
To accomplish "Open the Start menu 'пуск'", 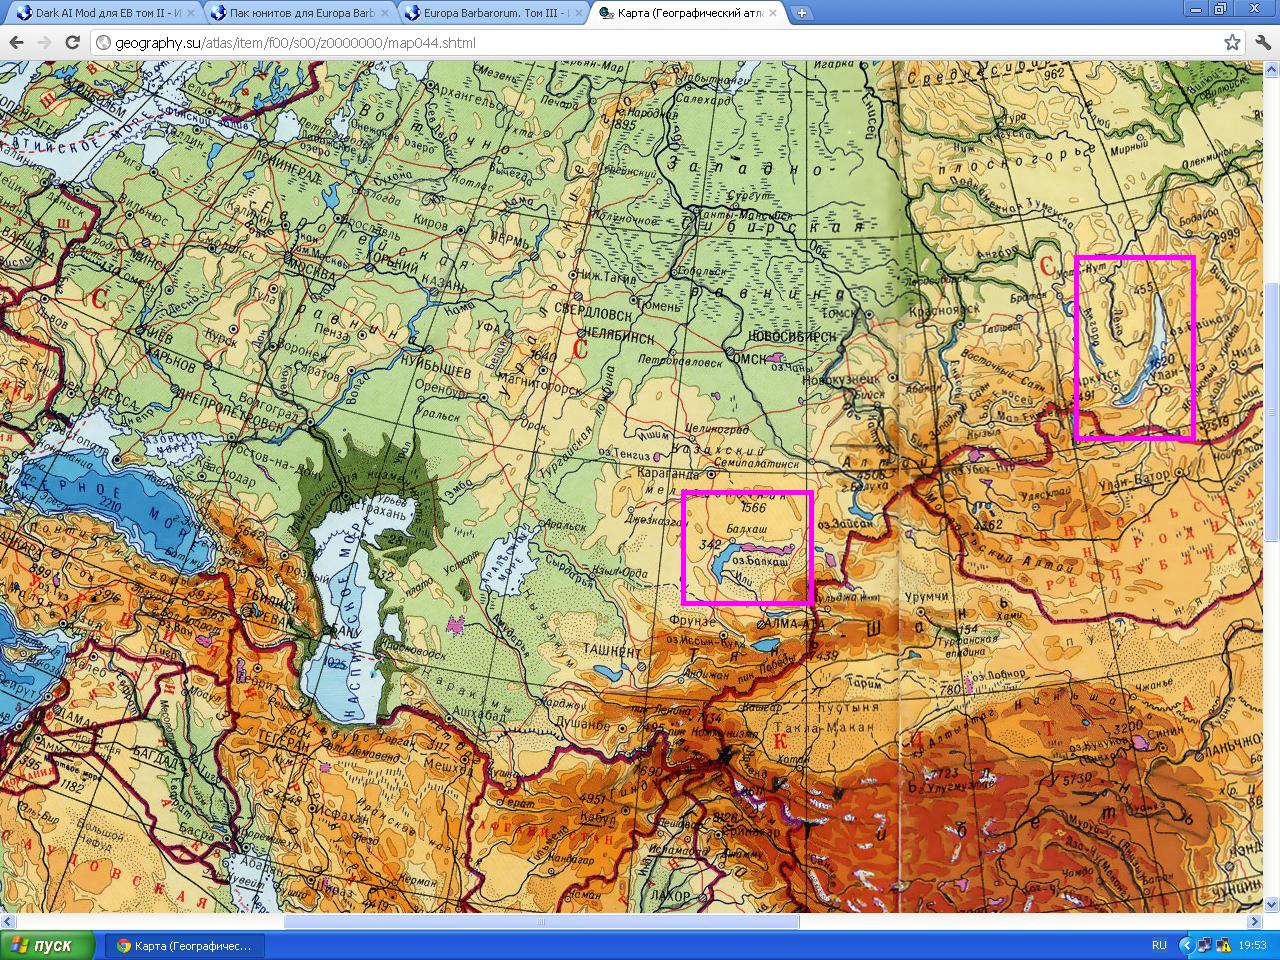I will [47, 945].
